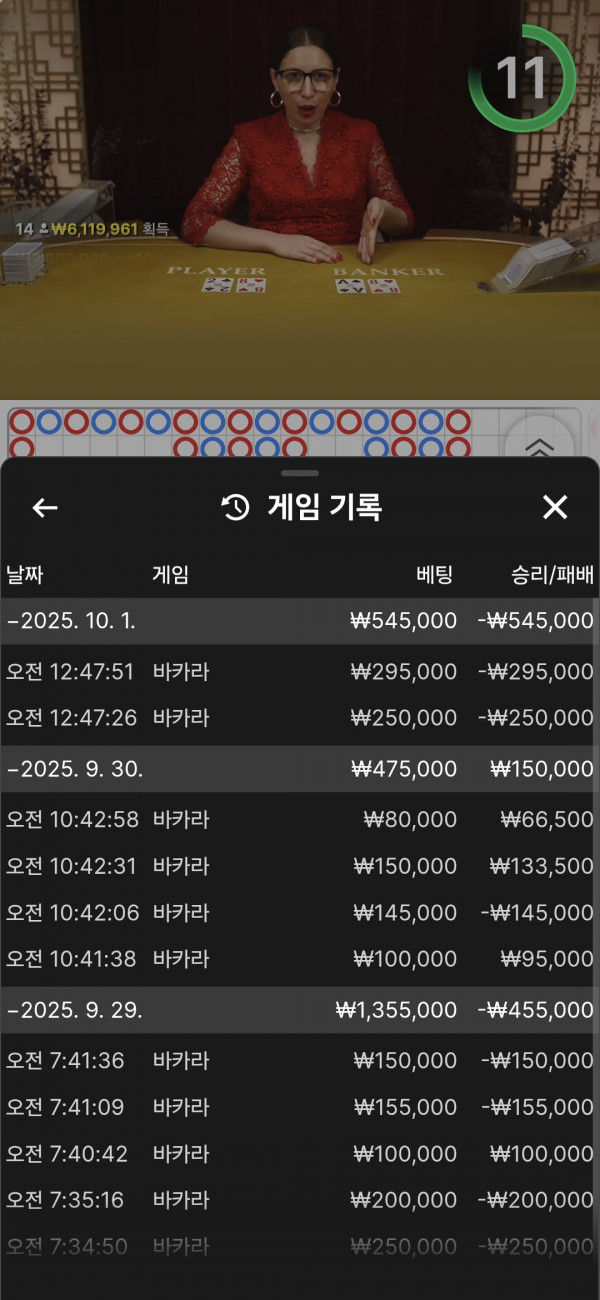
Task: Open the 오전 12:47:26 baccarat record
Action: tap(300, 718)
